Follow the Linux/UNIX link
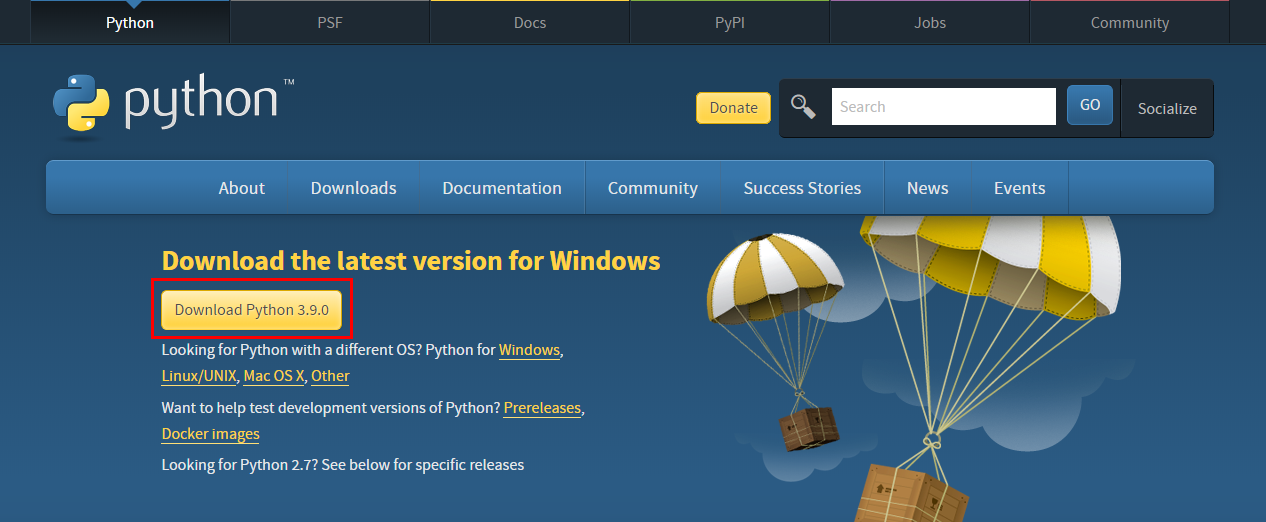Image resolution: width=1266 pixels, height=522 pixels. coord(199,377)
